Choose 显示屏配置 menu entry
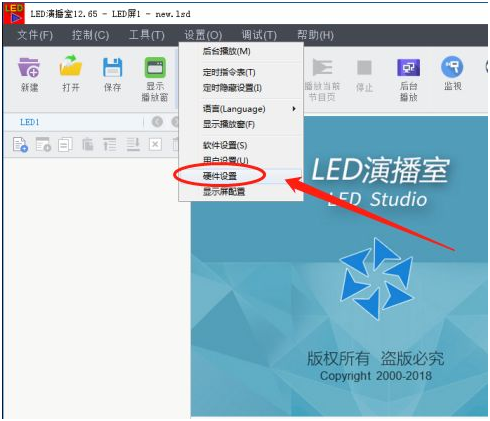The image size is (490, 421). (x=224, y=192)
